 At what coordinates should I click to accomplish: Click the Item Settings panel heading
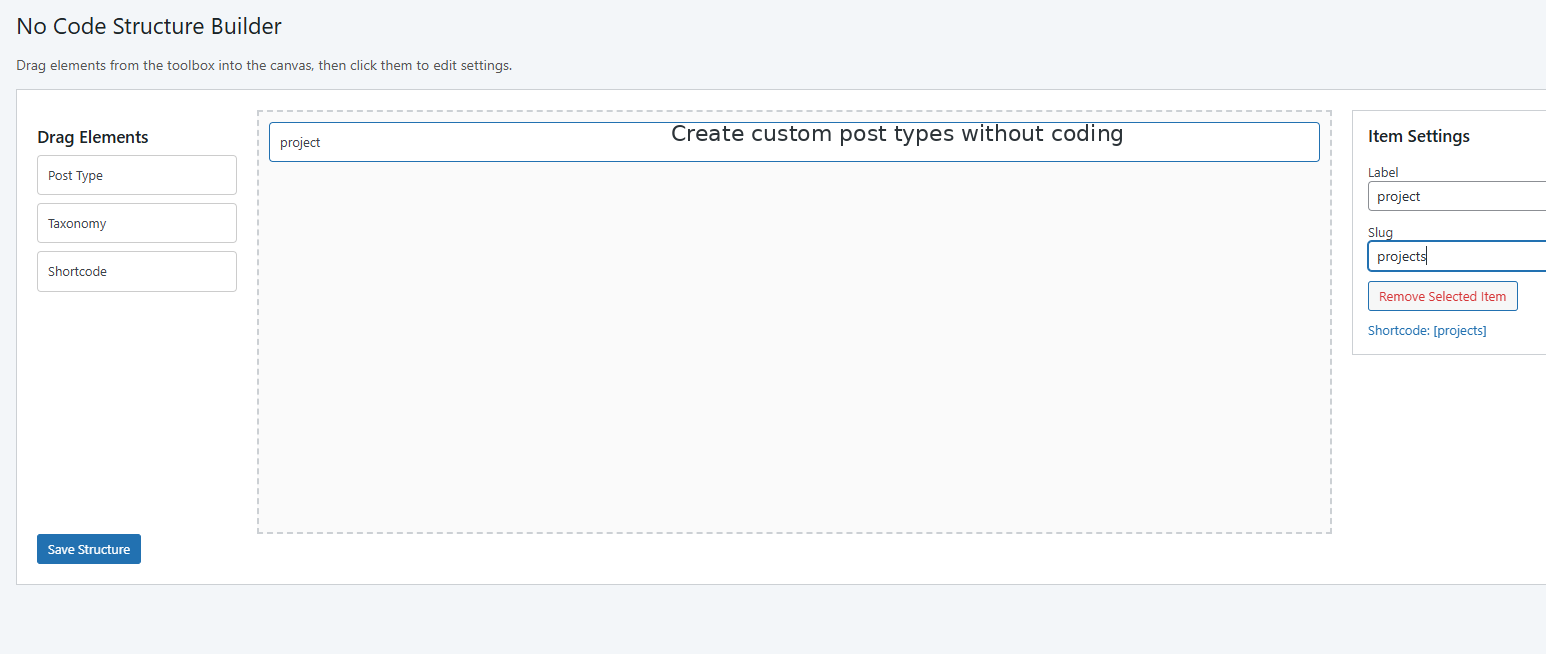coord(1418,136)
